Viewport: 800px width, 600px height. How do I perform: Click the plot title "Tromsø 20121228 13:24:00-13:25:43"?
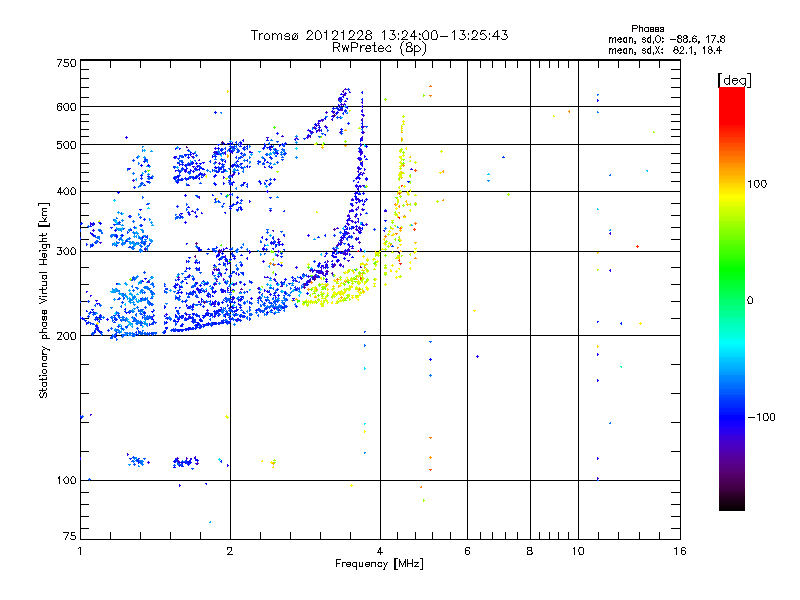click(x=379, y=35)
